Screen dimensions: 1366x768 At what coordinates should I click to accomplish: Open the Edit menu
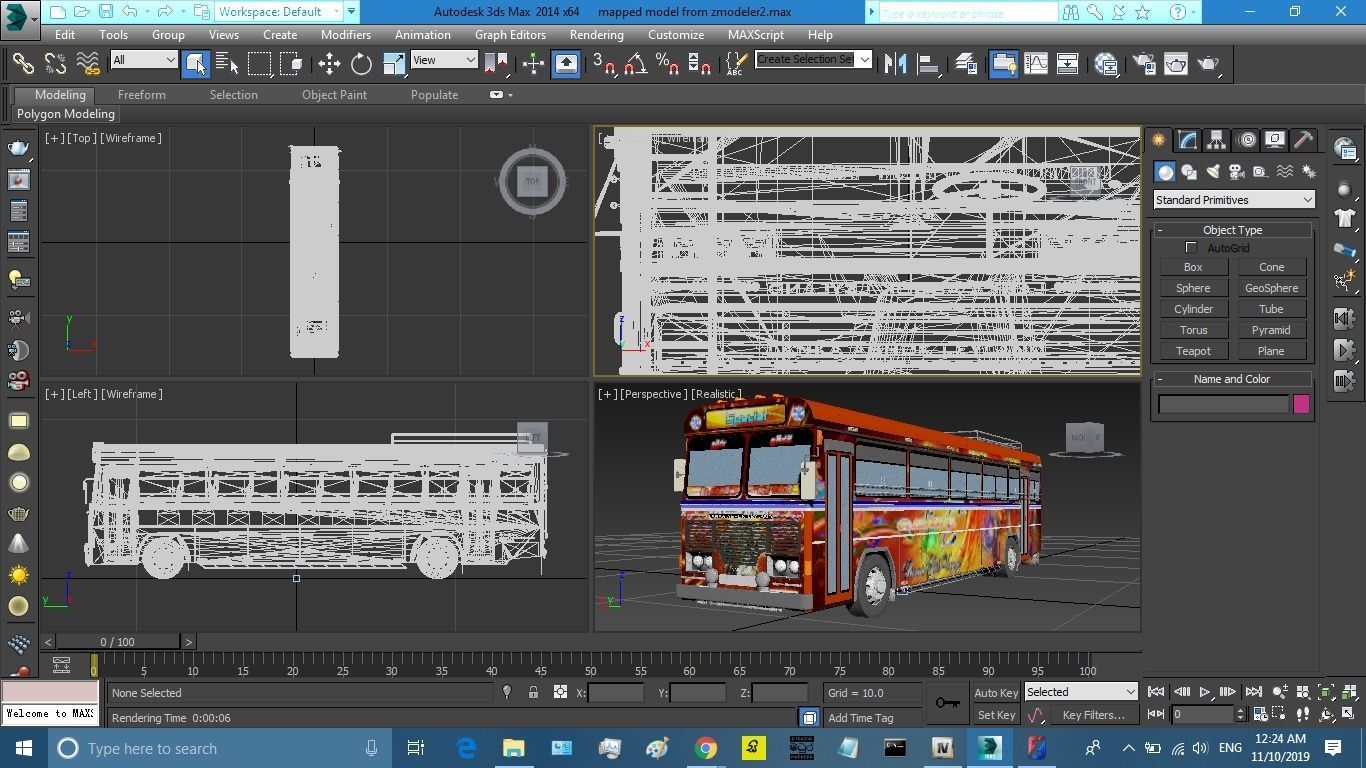tap(65, 34)
